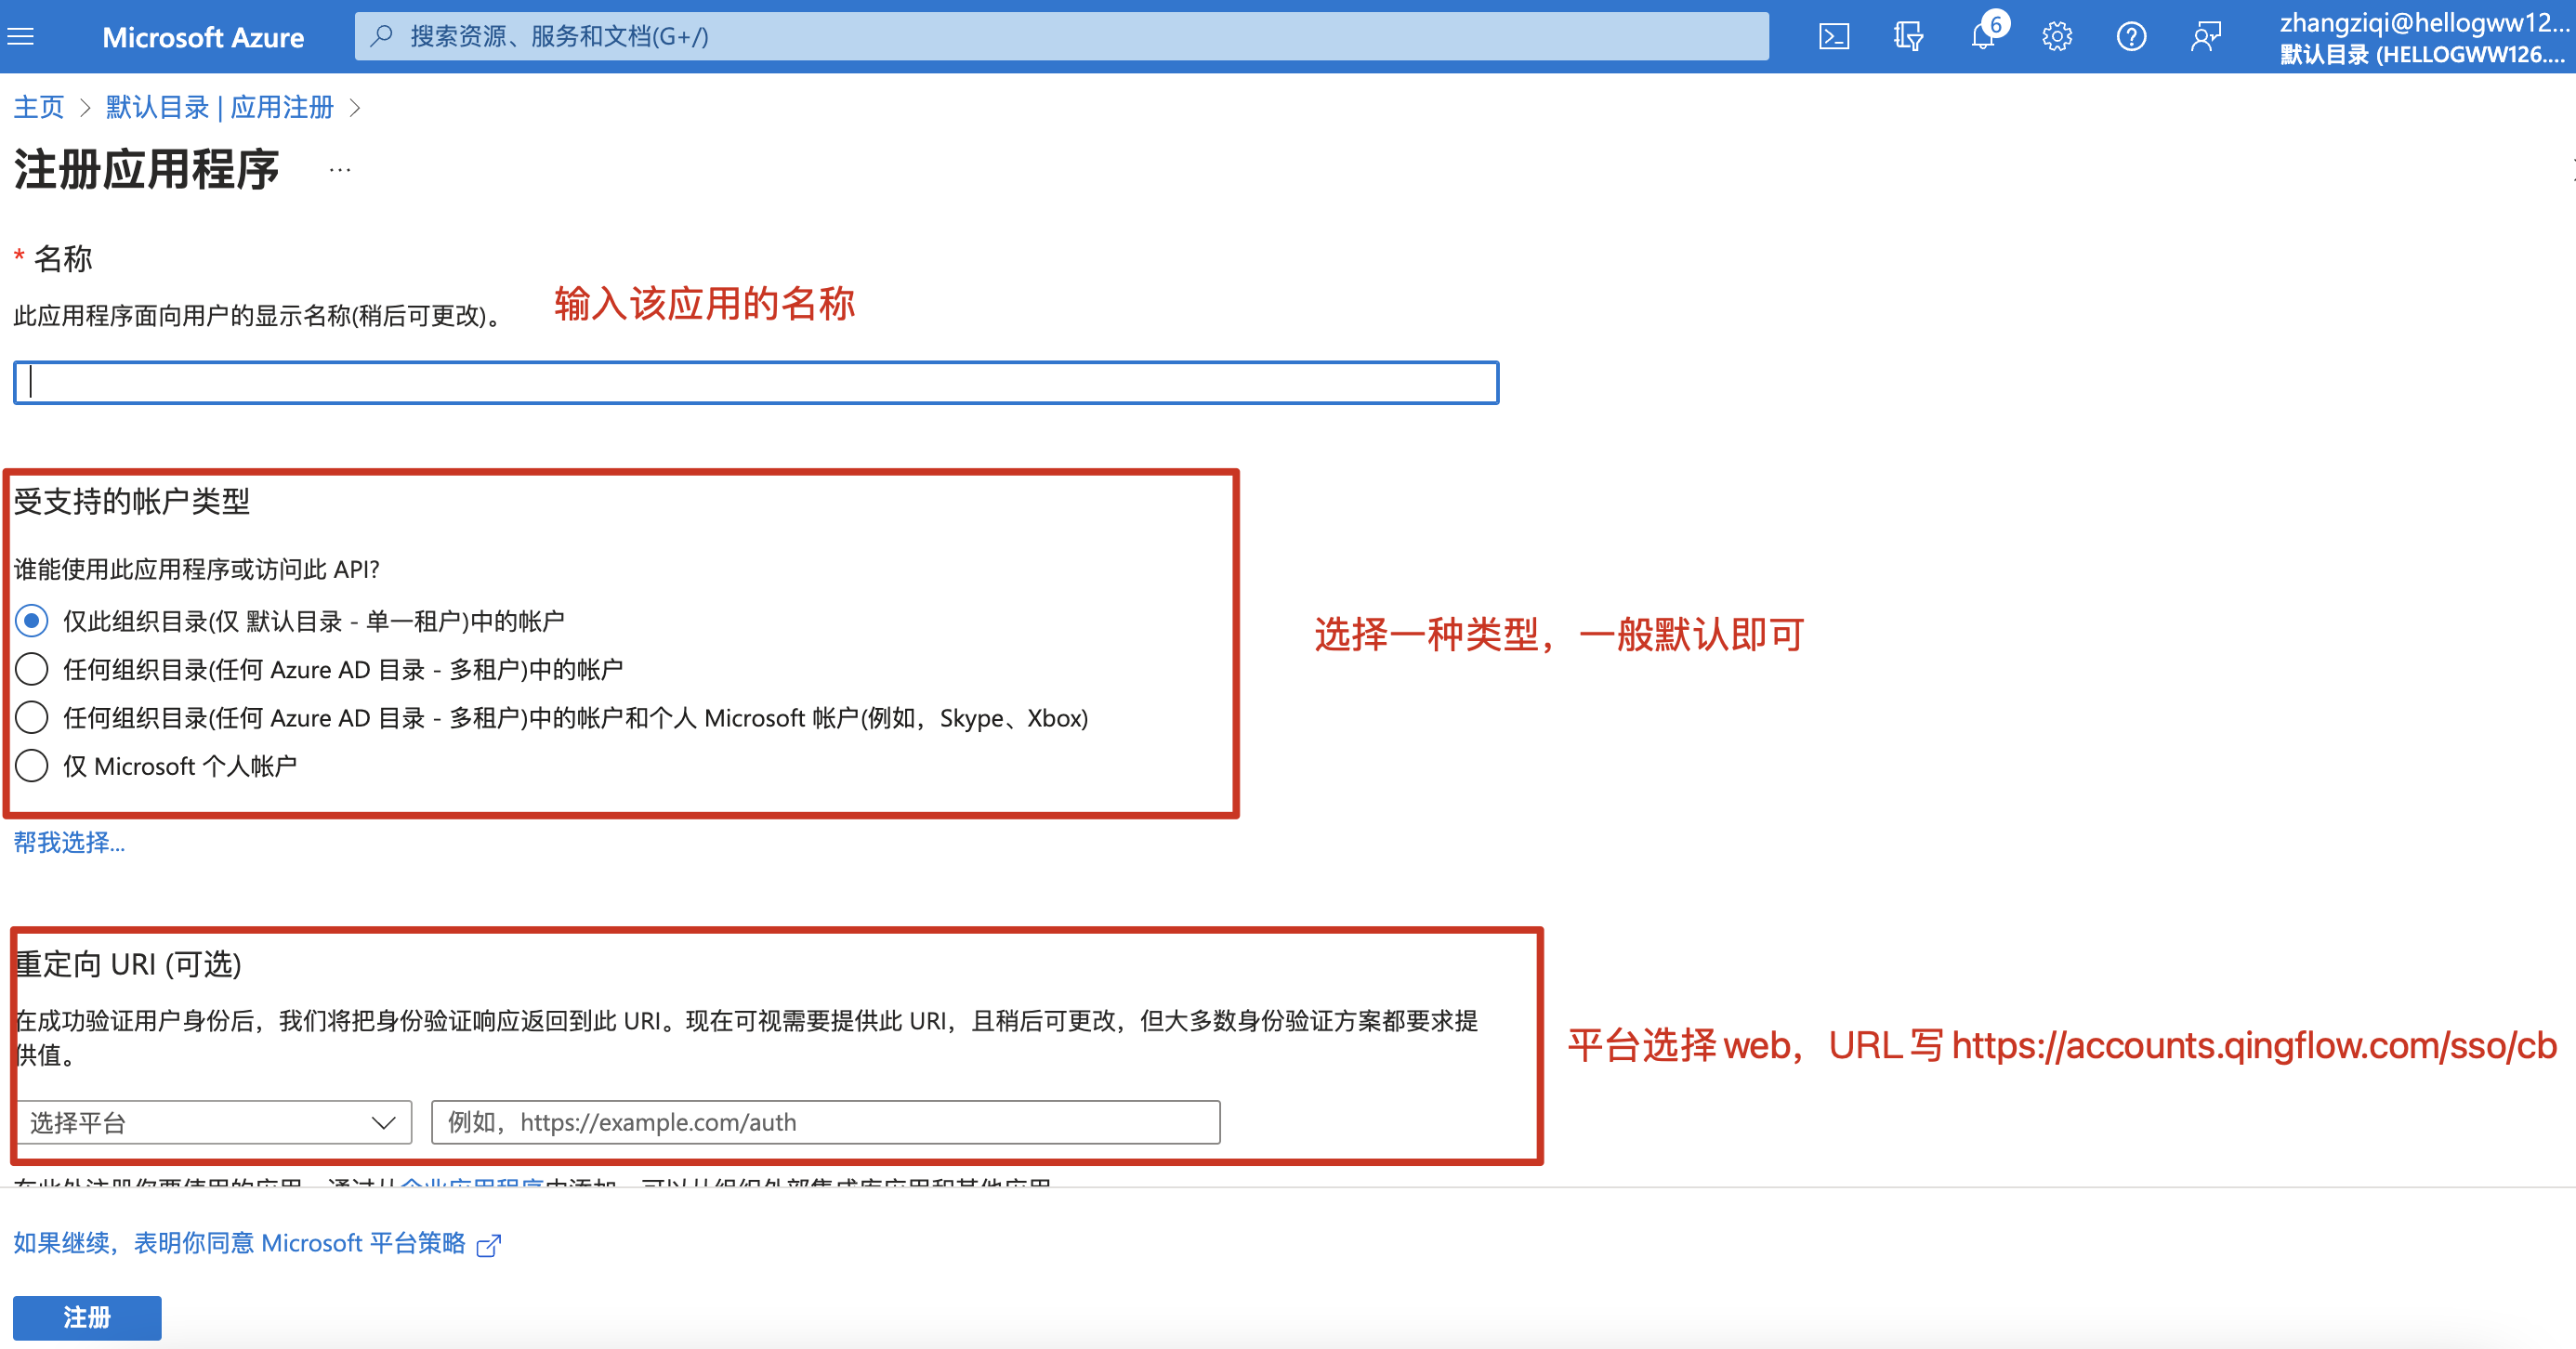Focus the redirect URI input field
Image resolution: width=2576 pixels, height=1349 pixels.
point(826,1122)
